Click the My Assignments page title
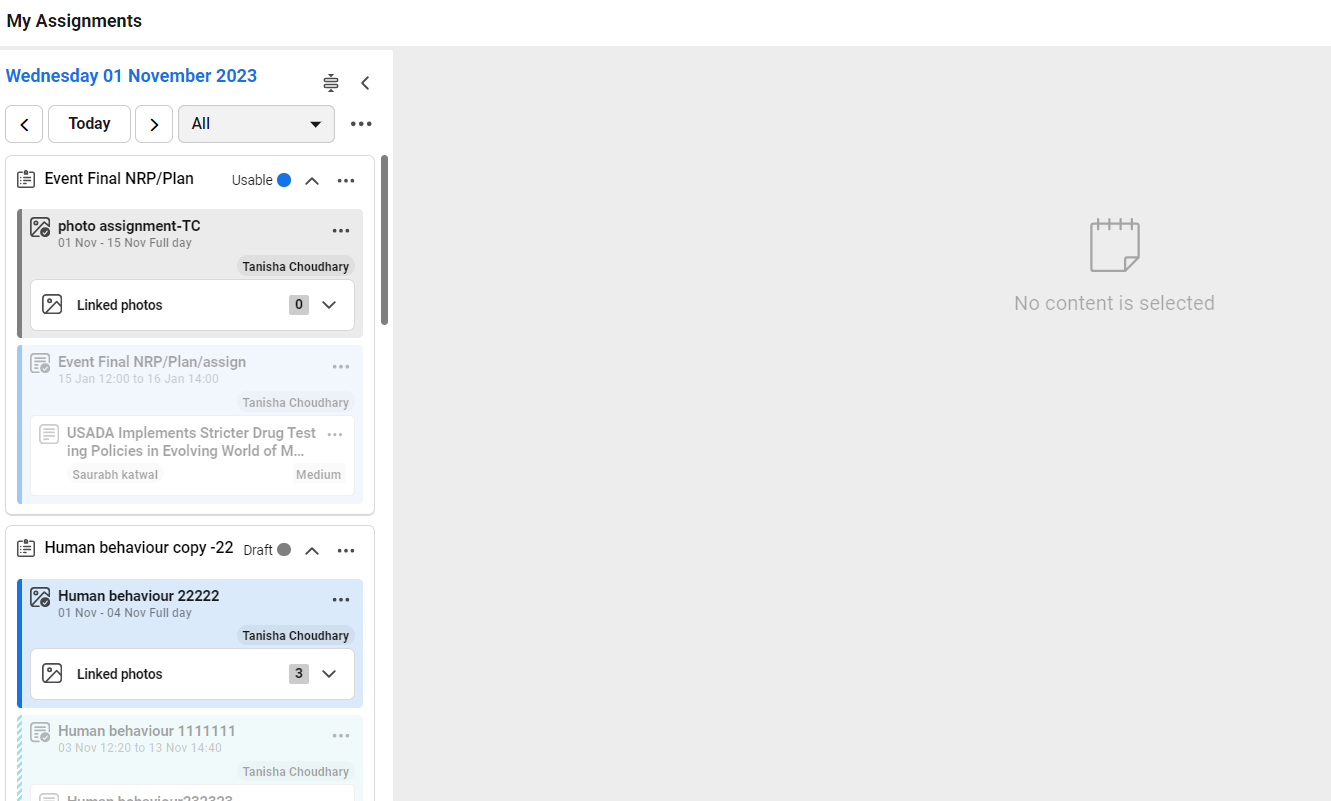This screenshot has width=1331, height=801. pyautogui.click(x=74, y=21)
